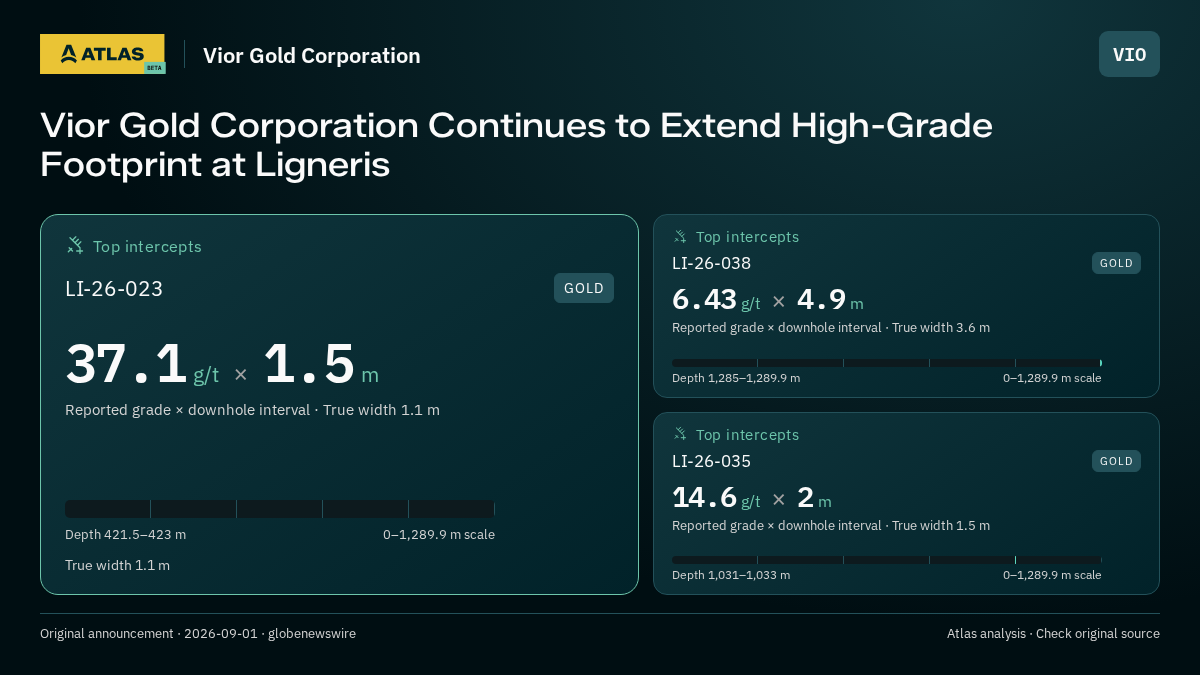Click the GOLD tag on LI-26-023
Screen dimensions: 1200x675
click(x=584, y=288)
